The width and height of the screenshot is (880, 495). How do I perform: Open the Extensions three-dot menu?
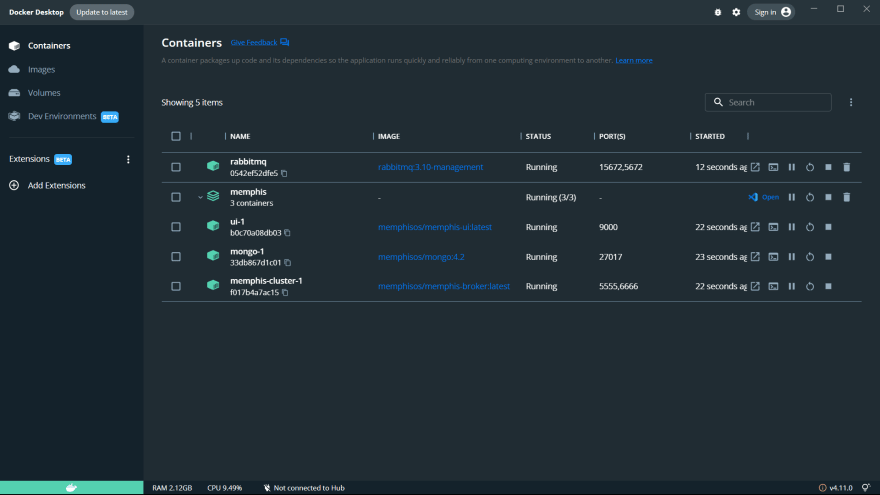(x=128, y=159)
